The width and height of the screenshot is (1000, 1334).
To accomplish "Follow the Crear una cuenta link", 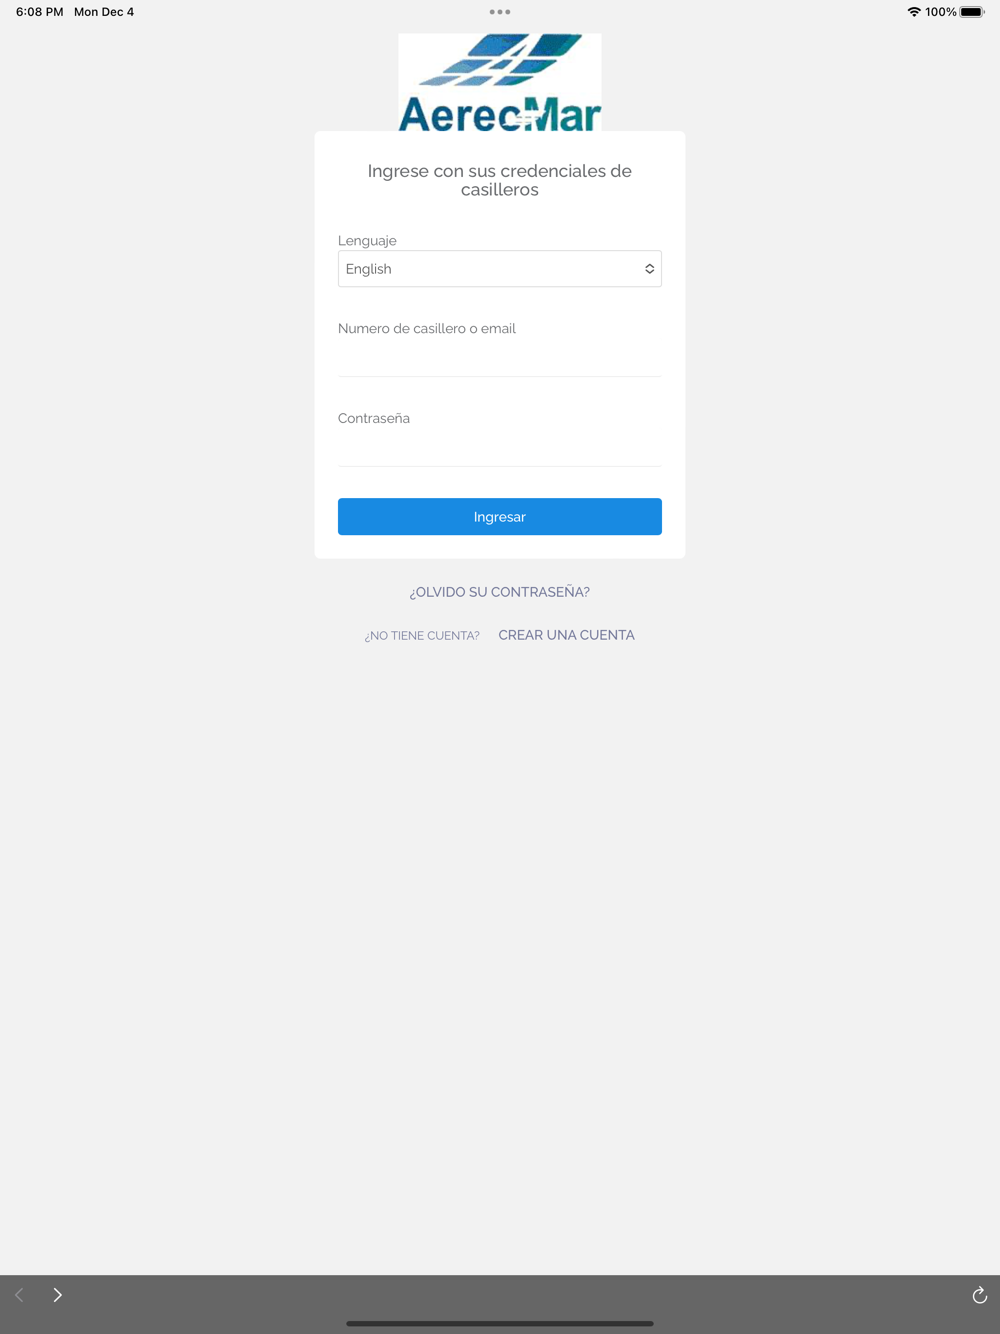I will [567, 635].
